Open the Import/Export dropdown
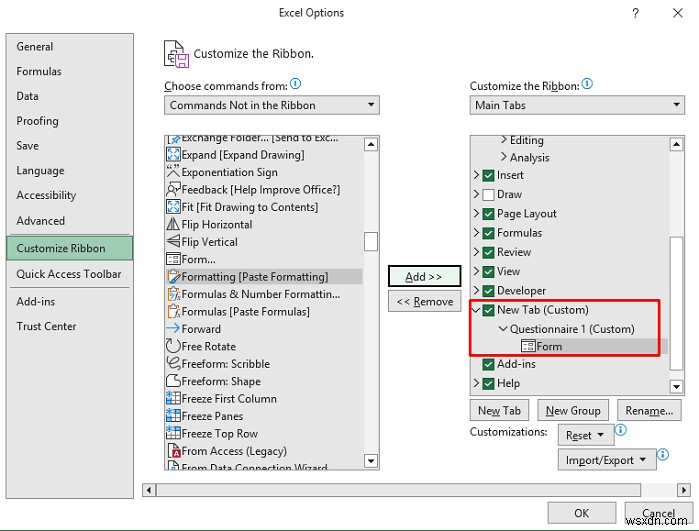This screenshot has height=531, width=699. point(607,460)
